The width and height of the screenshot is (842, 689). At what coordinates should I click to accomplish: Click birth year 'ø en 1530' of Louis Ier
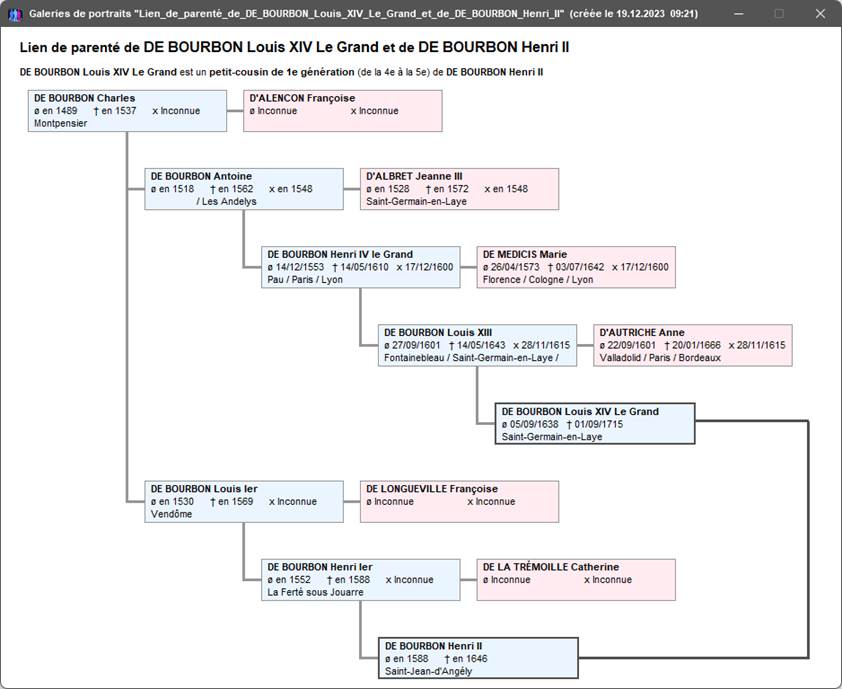pos(172,502)
